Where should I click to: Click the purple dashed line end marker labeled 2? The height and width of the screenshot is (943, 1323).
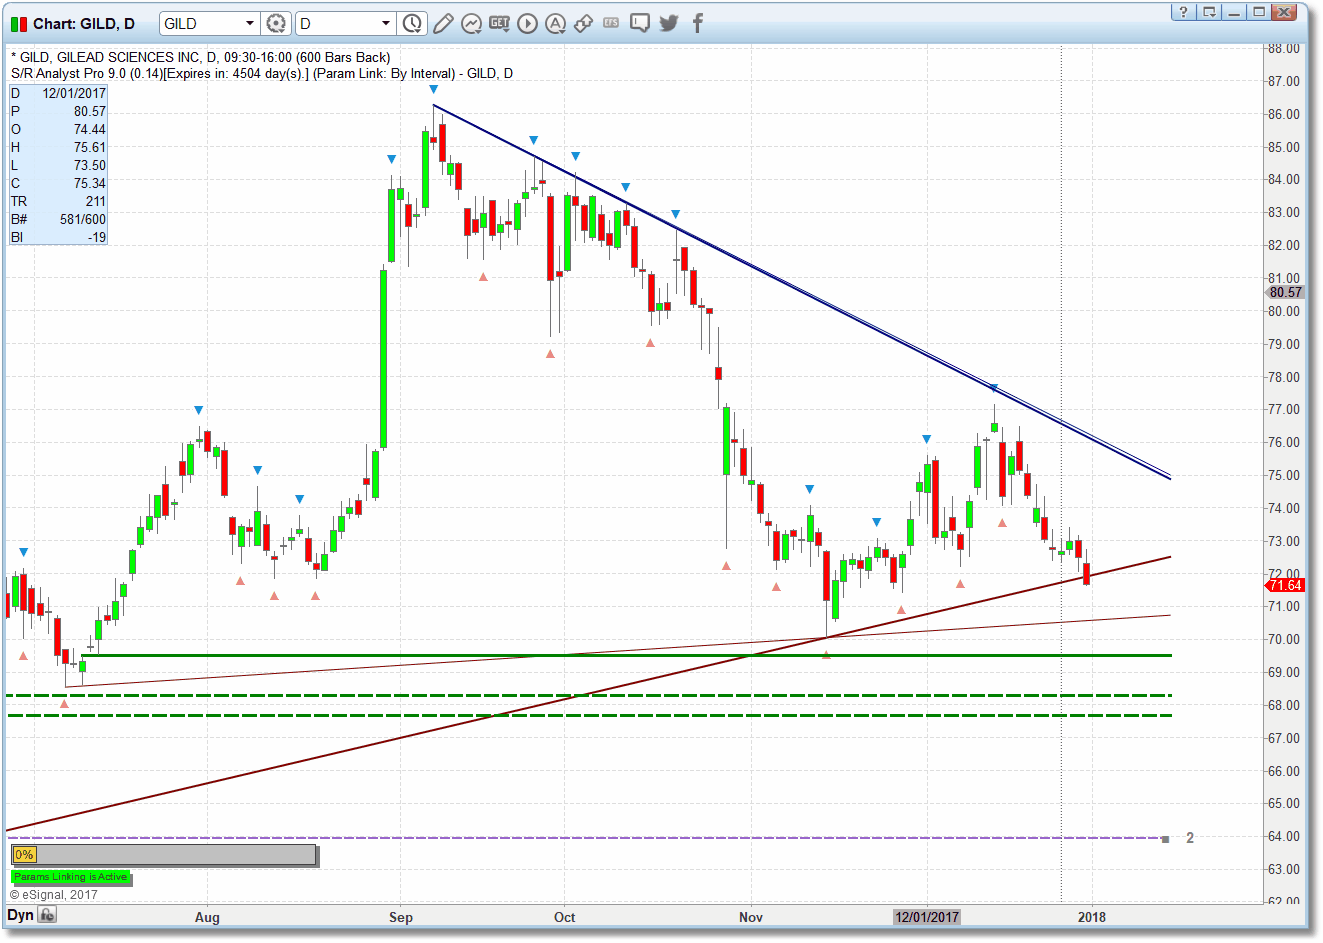click(x=1166, y=838)
